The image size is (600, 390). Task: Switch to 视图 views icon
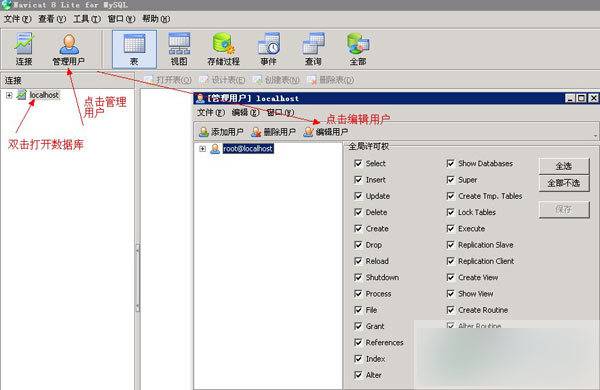(x=179, y=49)
